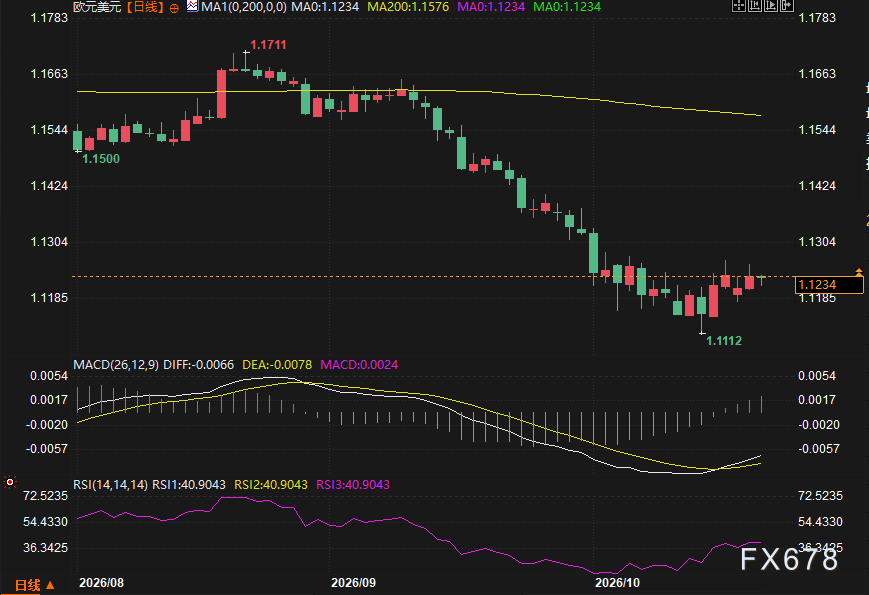Click the 1.1112 low price label
The height and width of the screenshot is (595, 869).
[724, 341]
